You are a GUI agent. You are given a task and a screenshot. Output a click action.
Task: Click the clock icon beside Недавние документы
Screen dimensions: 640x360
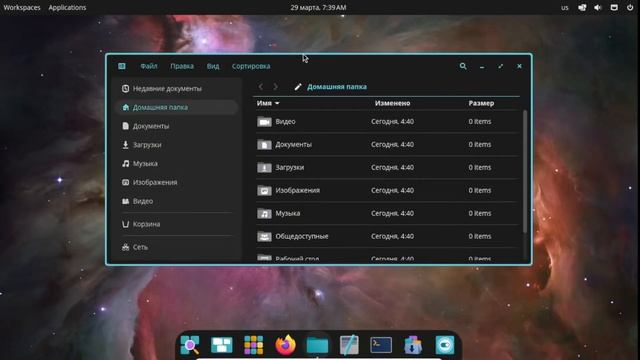coord(125,89)
